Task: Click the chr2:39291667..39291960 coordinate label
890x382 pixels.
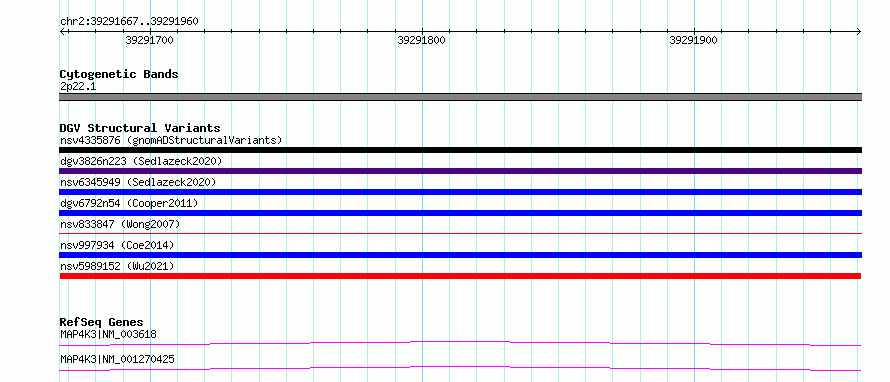Action: point(129,21)
